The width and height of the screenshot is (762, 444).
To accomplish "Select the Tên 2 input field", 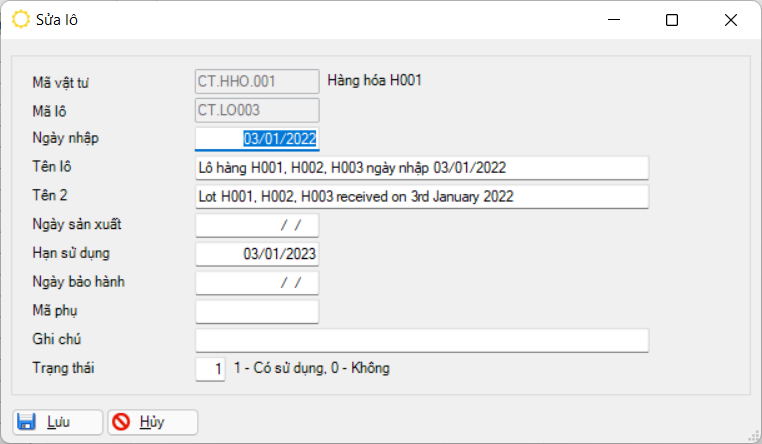I will [x=422, y=196].
